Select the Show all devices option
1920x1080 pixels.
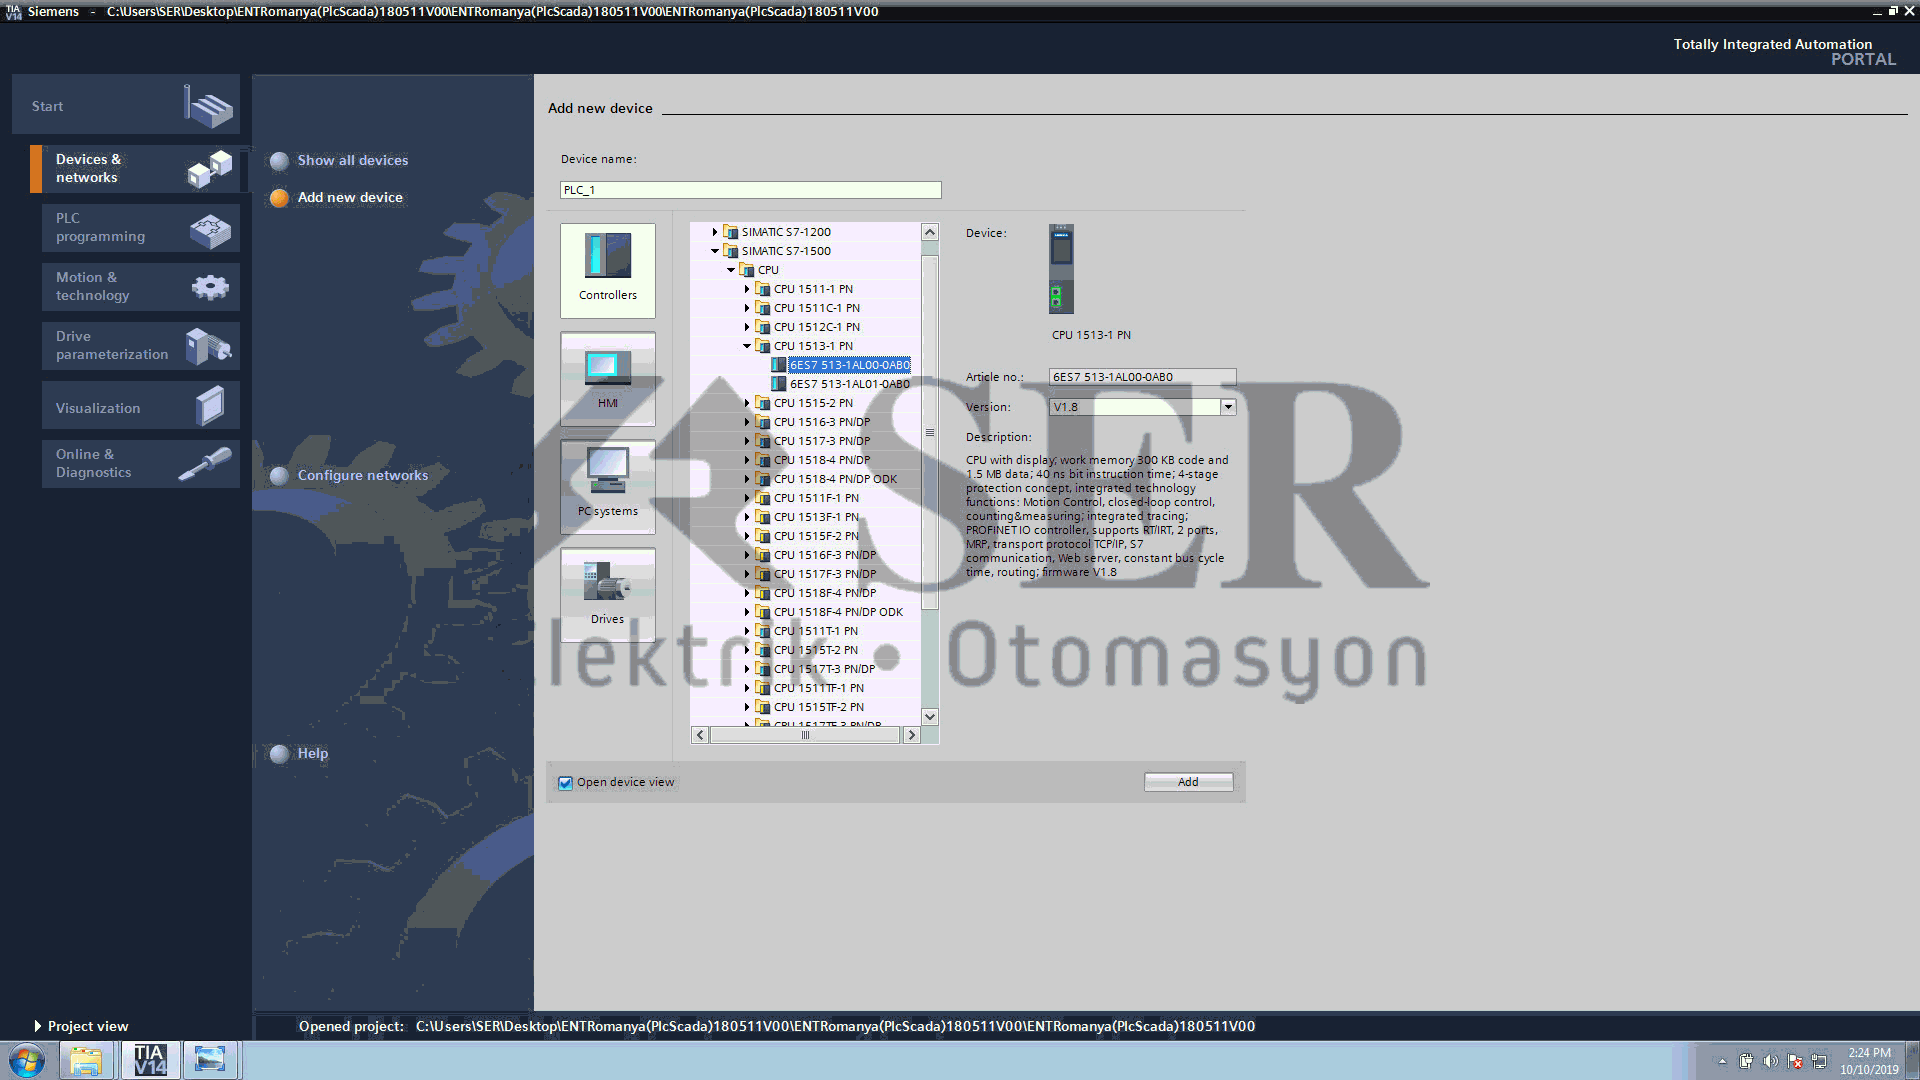click(x=352, y=160)
